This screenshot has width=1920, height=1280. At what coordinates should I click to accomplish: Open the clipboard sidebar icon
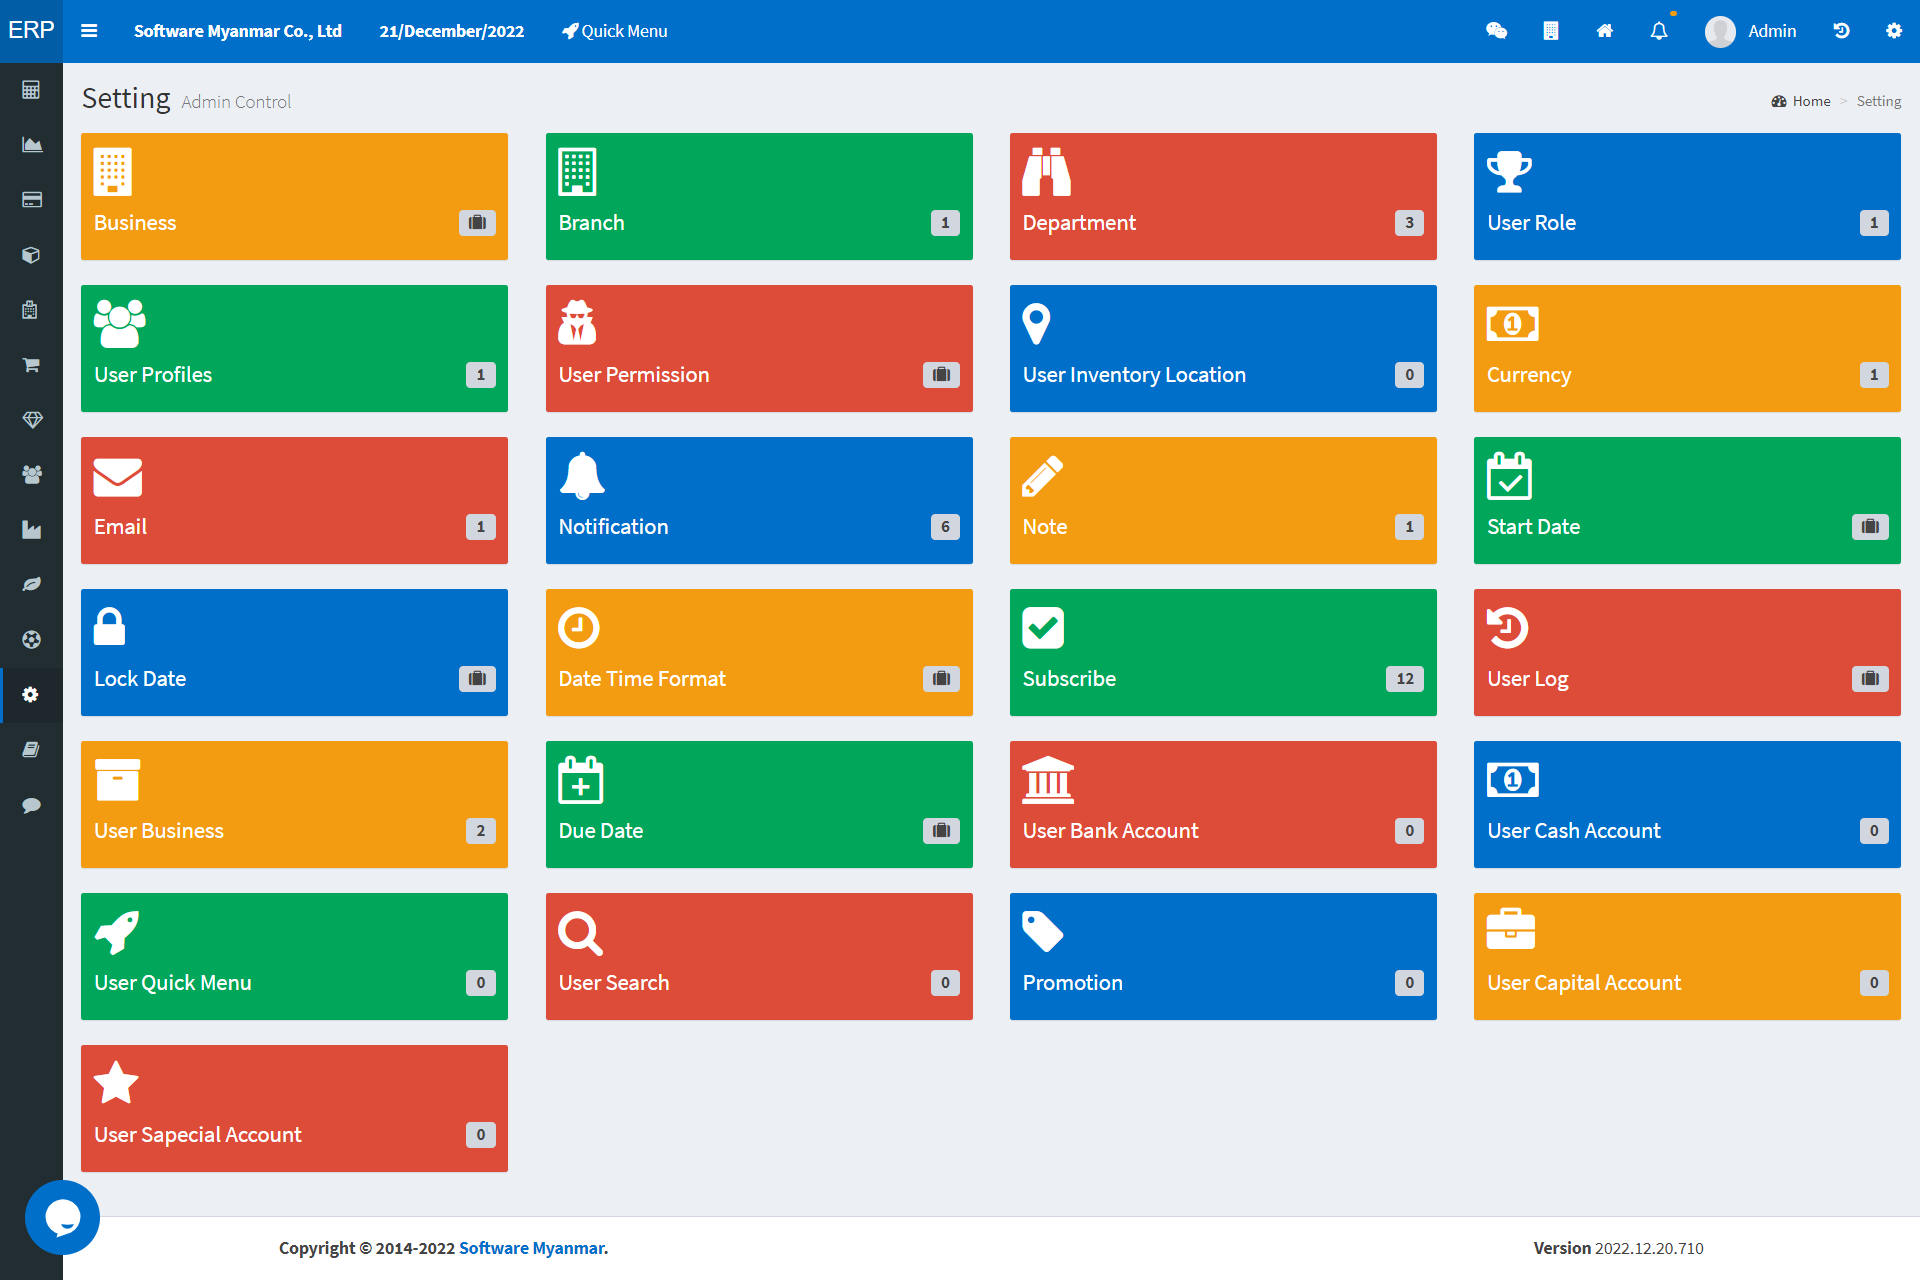[x=31, y=310]
